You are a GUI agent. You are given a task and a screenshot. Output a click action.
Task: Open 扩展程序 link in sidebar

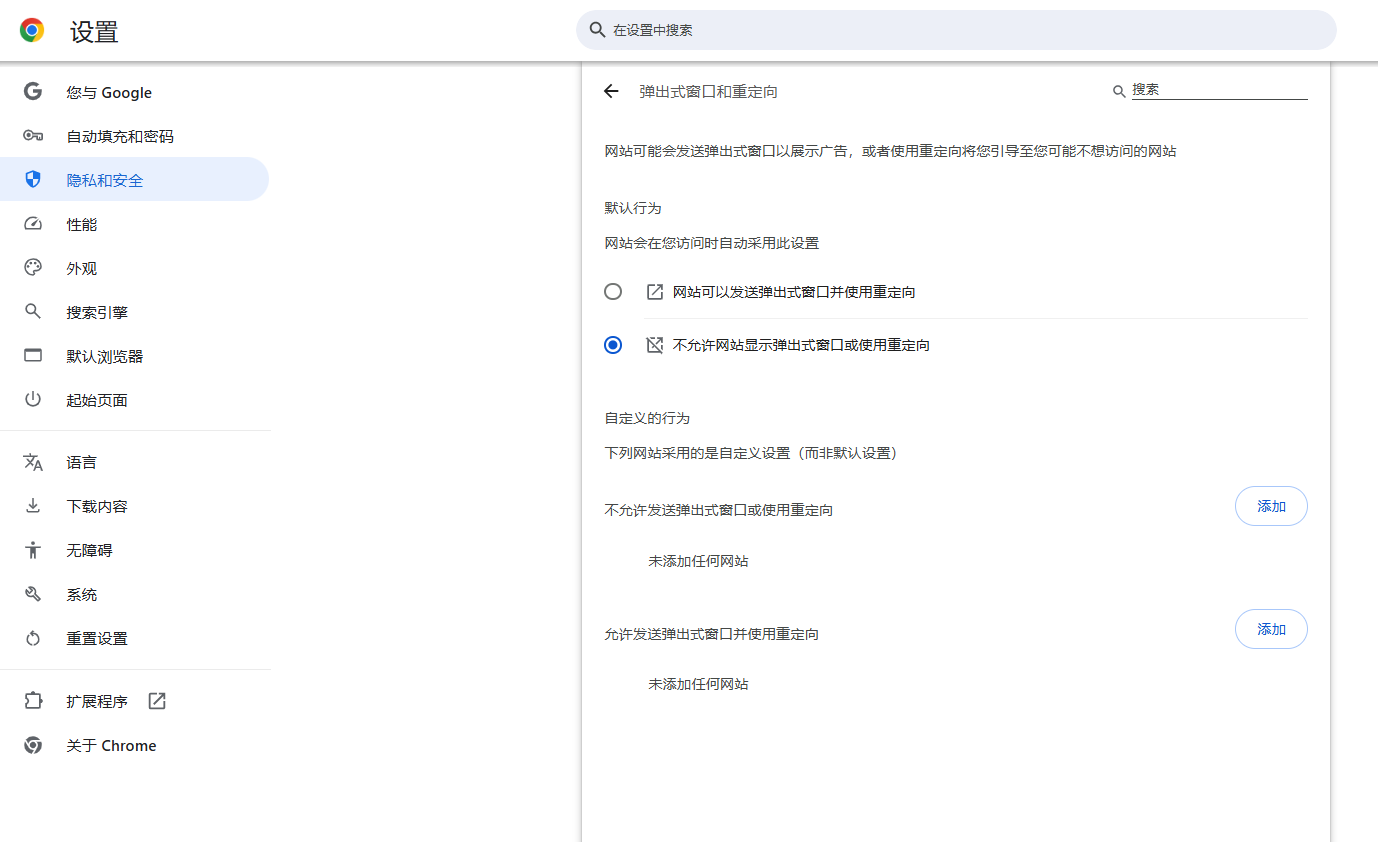point(134,701)
